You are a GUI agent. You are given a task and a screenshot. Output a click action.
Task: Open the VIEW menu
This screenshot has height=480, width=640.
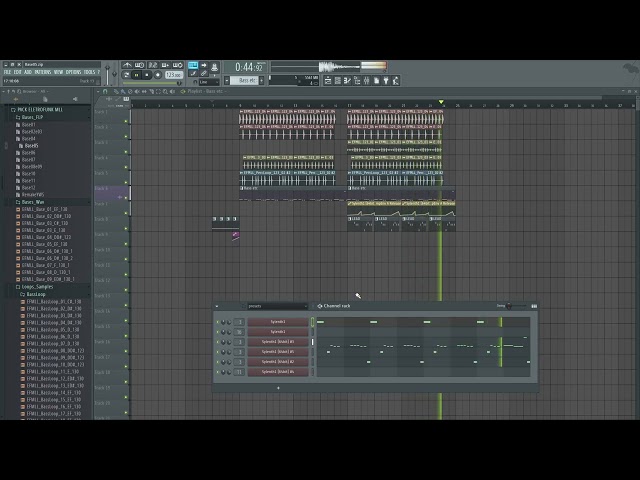(58, 72)
